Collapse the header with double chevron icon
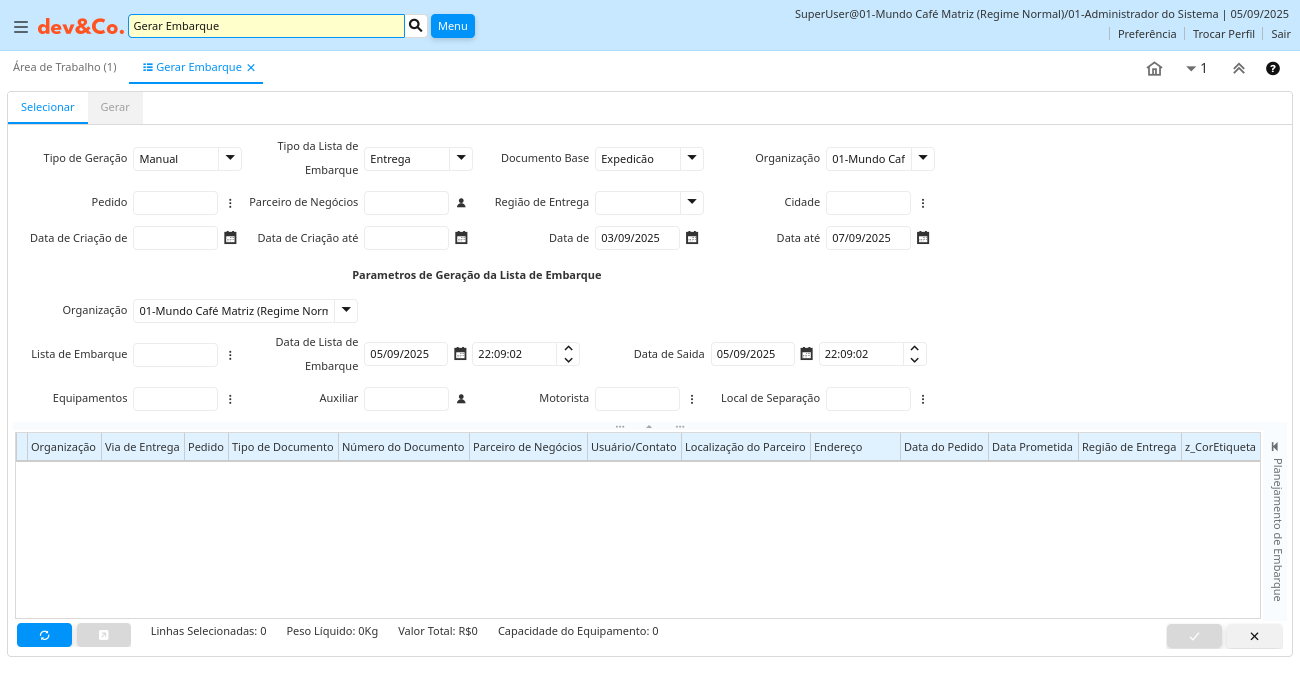The width and height of the screenshot is (1300, 674). (1239, 69)
